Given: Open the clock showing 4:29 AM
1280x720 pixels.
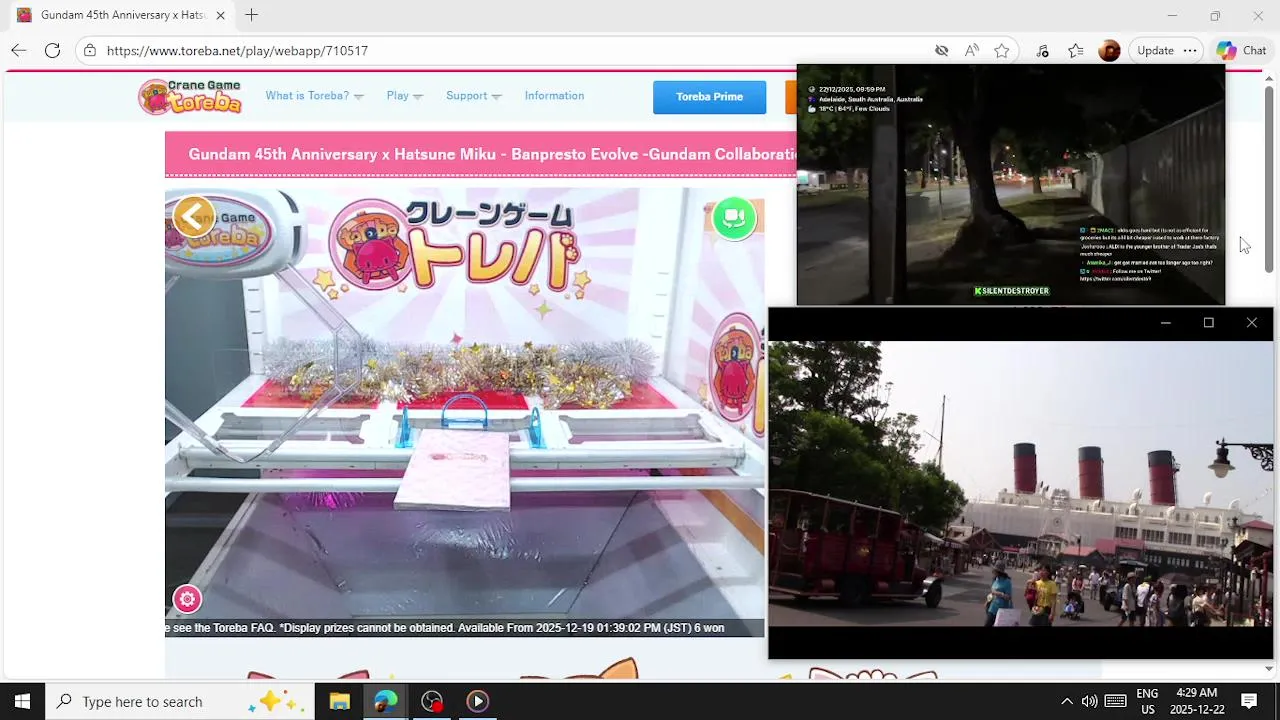Looking at the screenshot, I should (x=1196, y=701).
